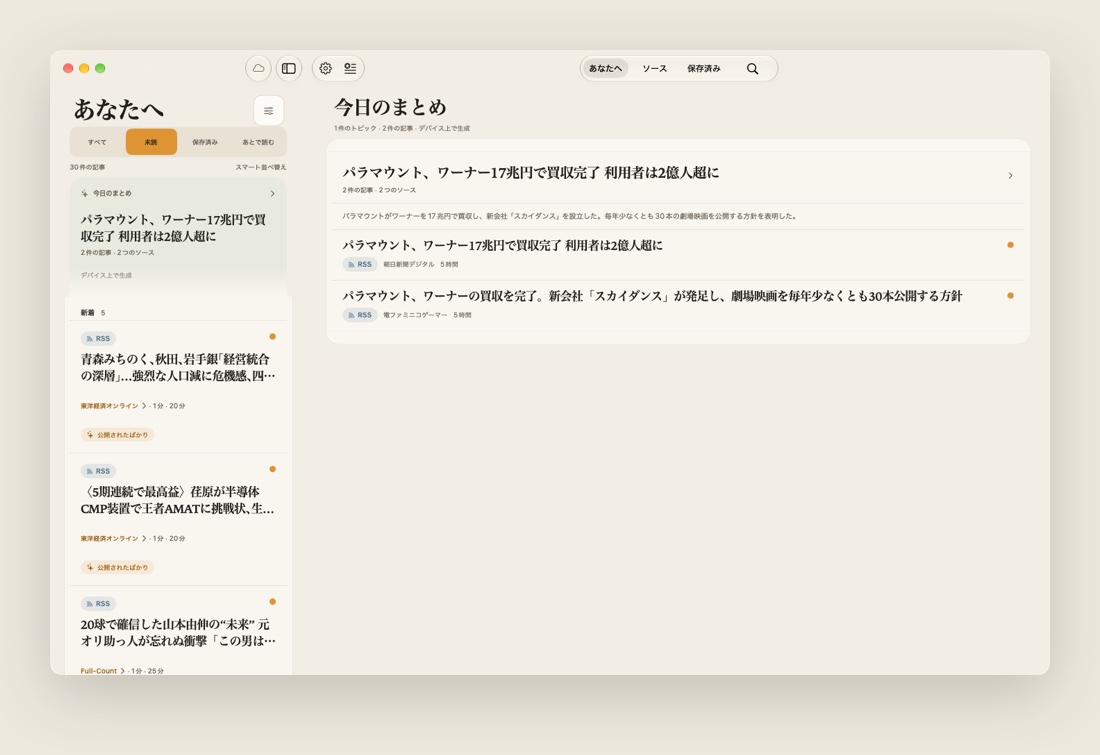This screenshot has height=755, width=1100.
Task: Click the 電ファミニコゲーマー source label
Action: tap(415, 315)
